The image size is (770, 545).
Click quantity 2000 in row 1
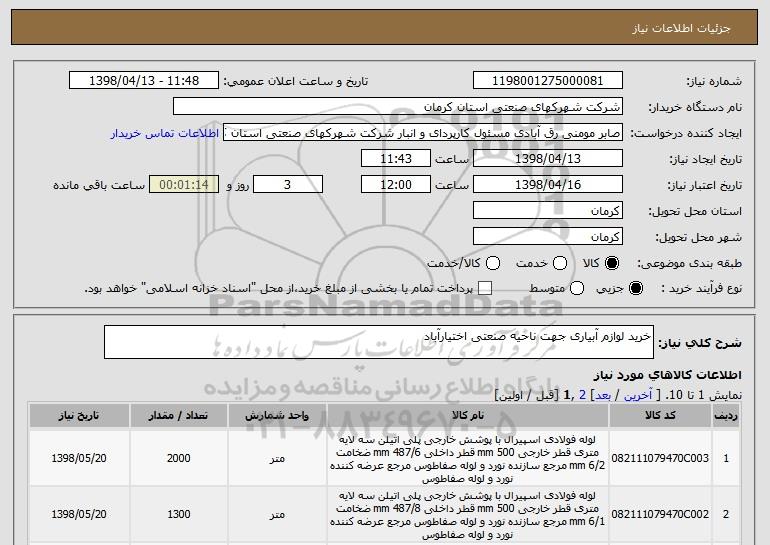(178, 458)
